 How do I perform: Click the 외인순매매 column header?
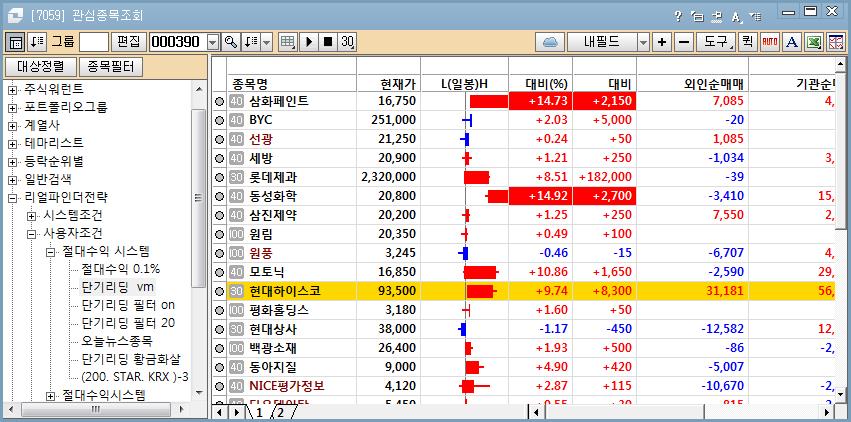point(693,84)
